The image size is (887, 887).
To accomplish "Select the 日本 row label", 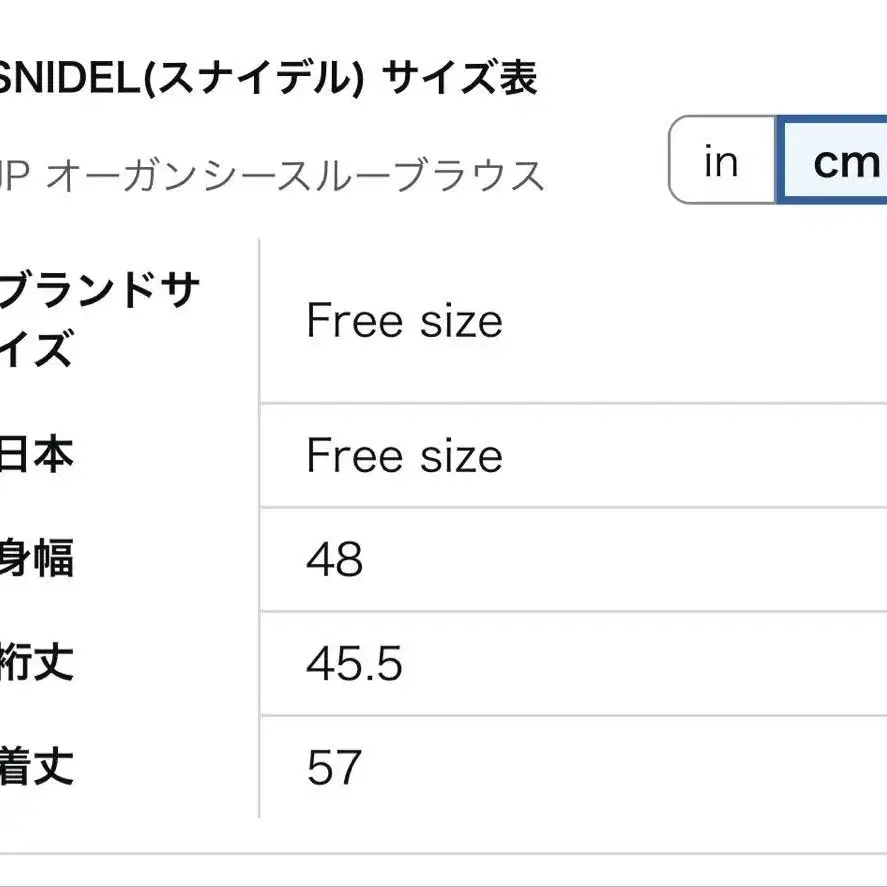I will pyautogui.click(x=37, y=455).
